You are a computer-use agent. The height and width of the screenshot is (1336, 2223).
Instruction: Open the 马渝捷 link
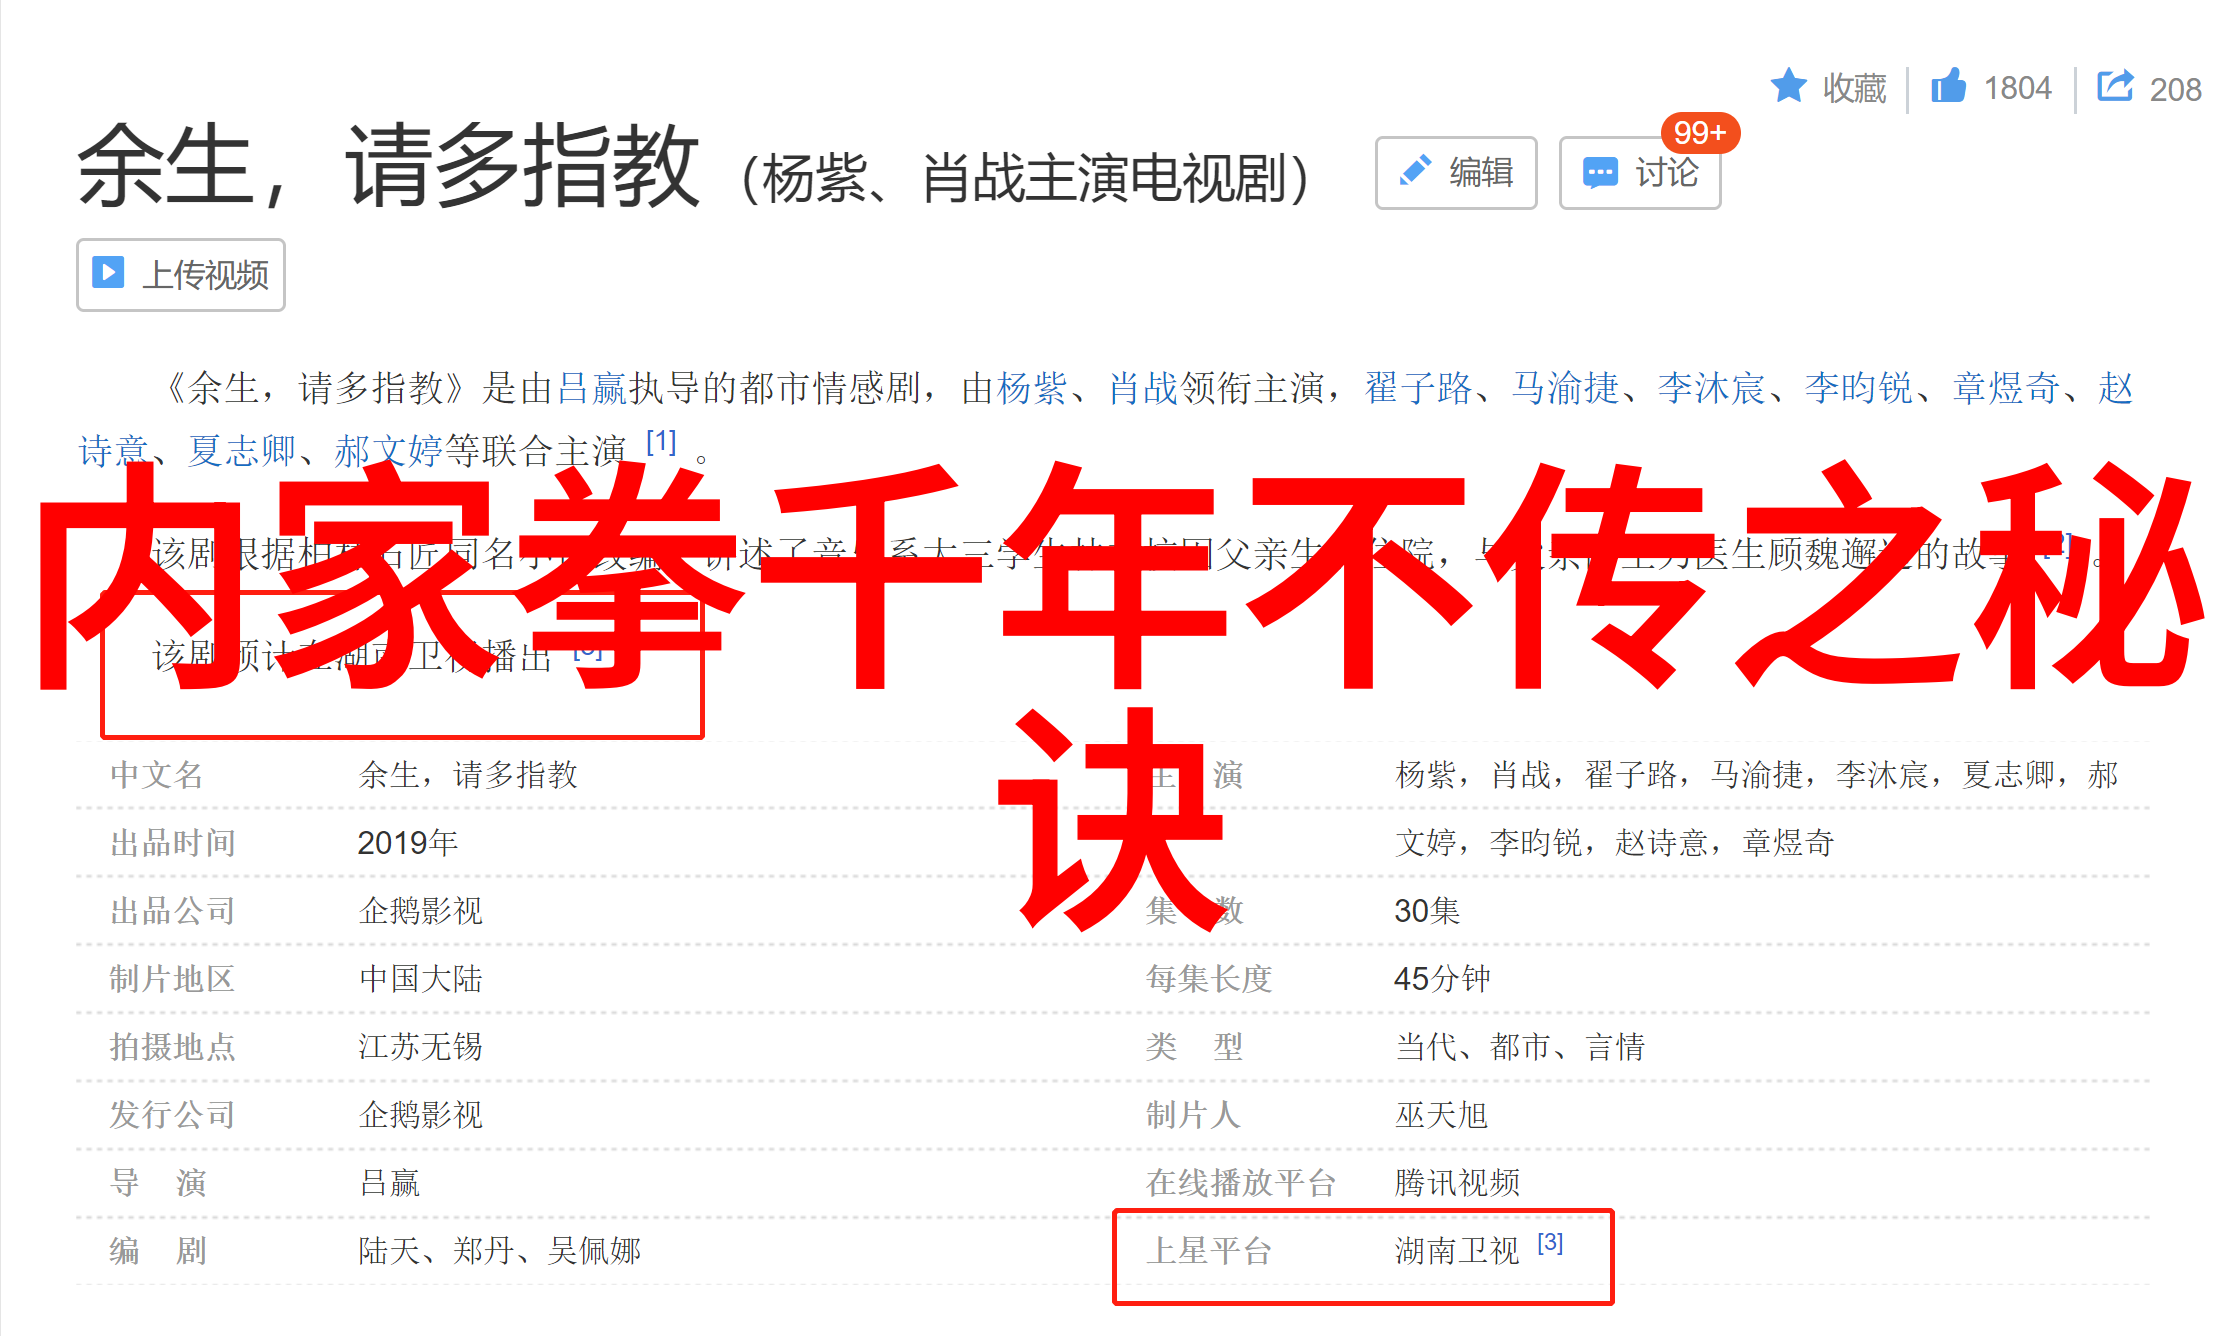(x=1565, y=388)
